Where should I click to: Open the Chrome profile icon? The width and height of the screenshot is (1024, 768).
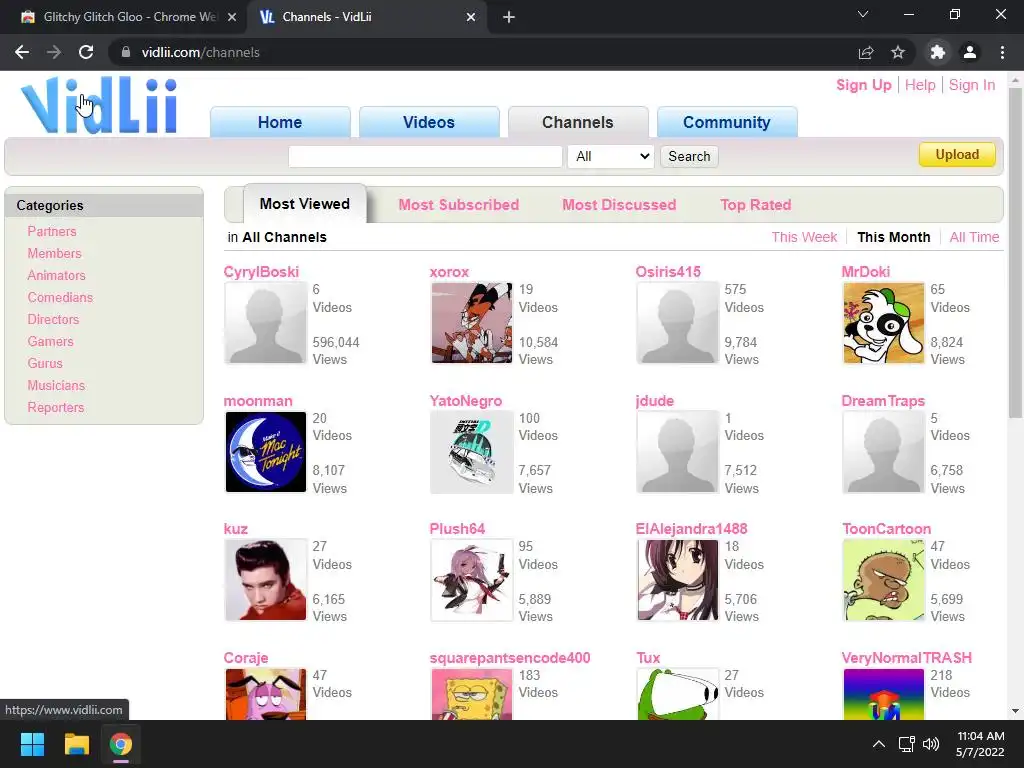click(970, 52)
